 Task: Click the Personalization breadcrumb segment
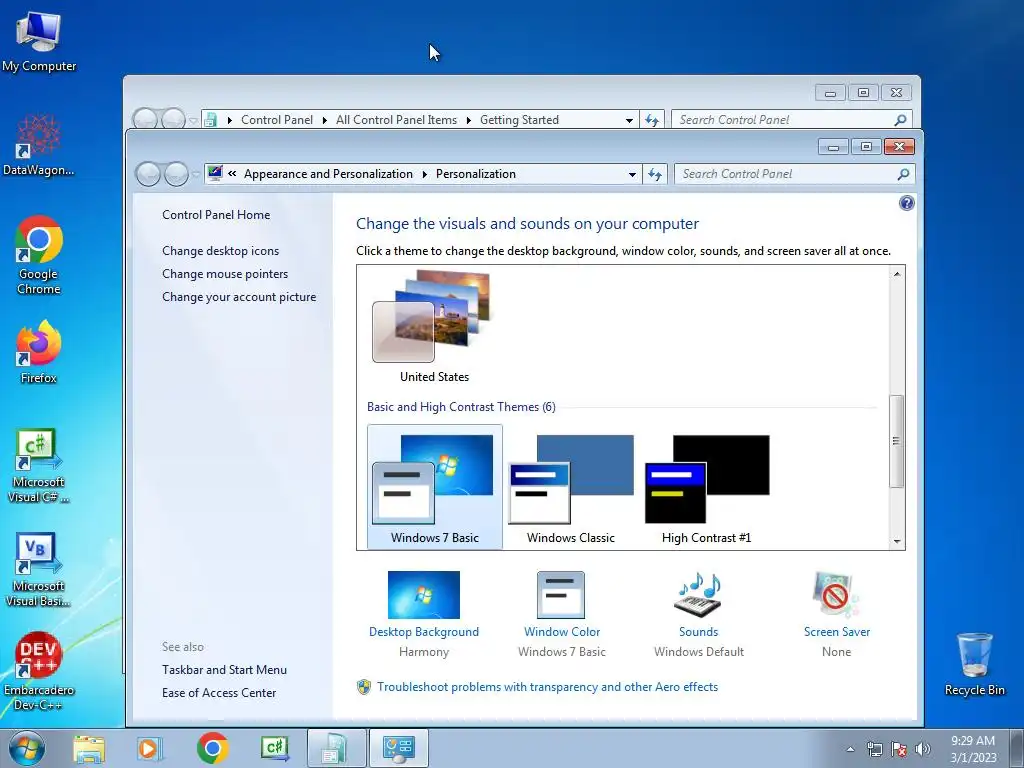475,174
